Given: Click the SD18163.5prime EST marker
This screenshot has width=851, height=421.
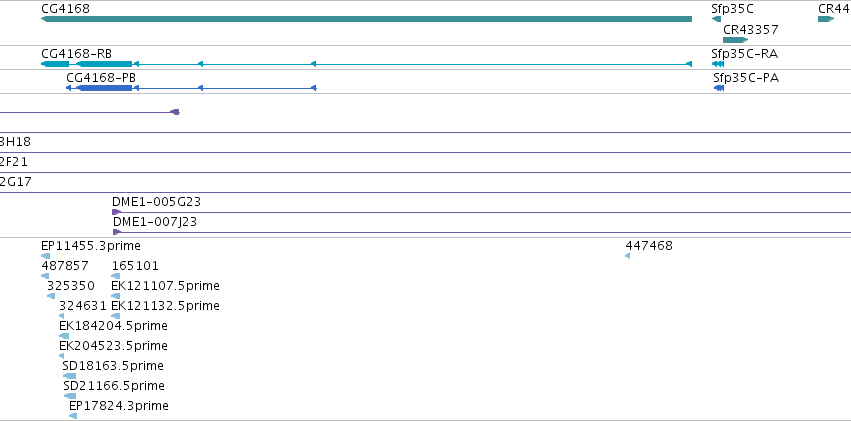Looking at the screenshot, I should [x=69, y=376].
